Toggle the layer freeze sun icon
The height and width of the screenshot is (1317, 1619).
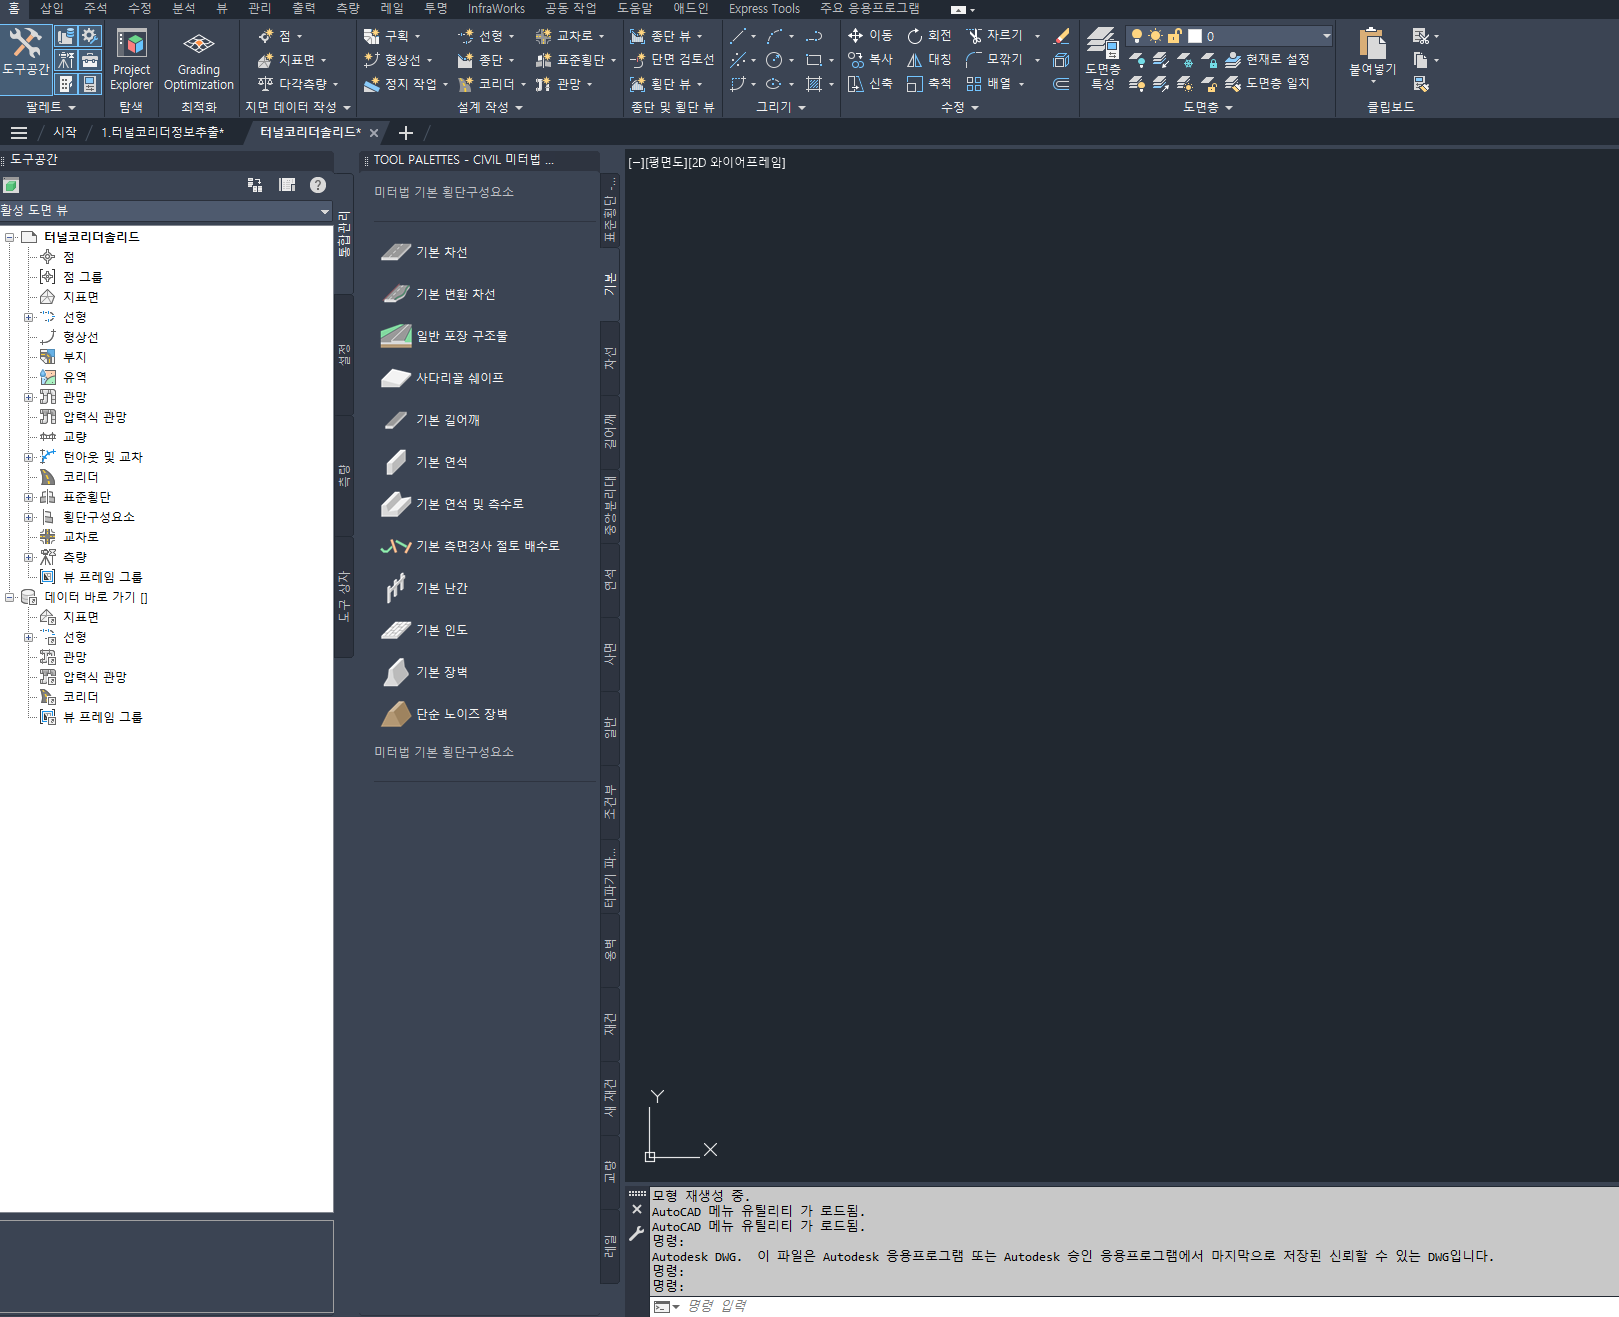point(1156,36)
